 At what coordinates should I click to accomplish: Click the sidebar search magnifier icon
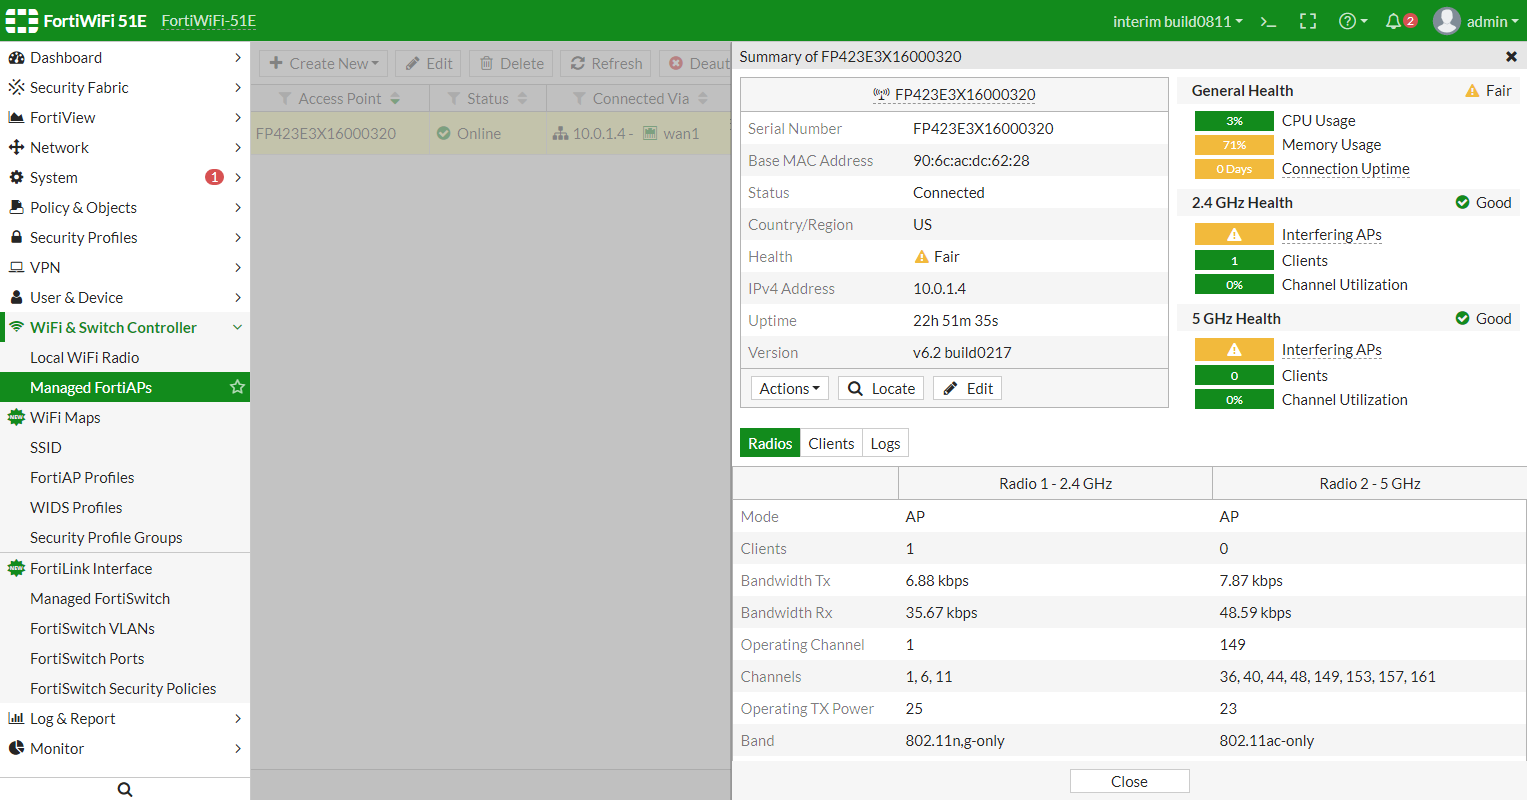125,789
